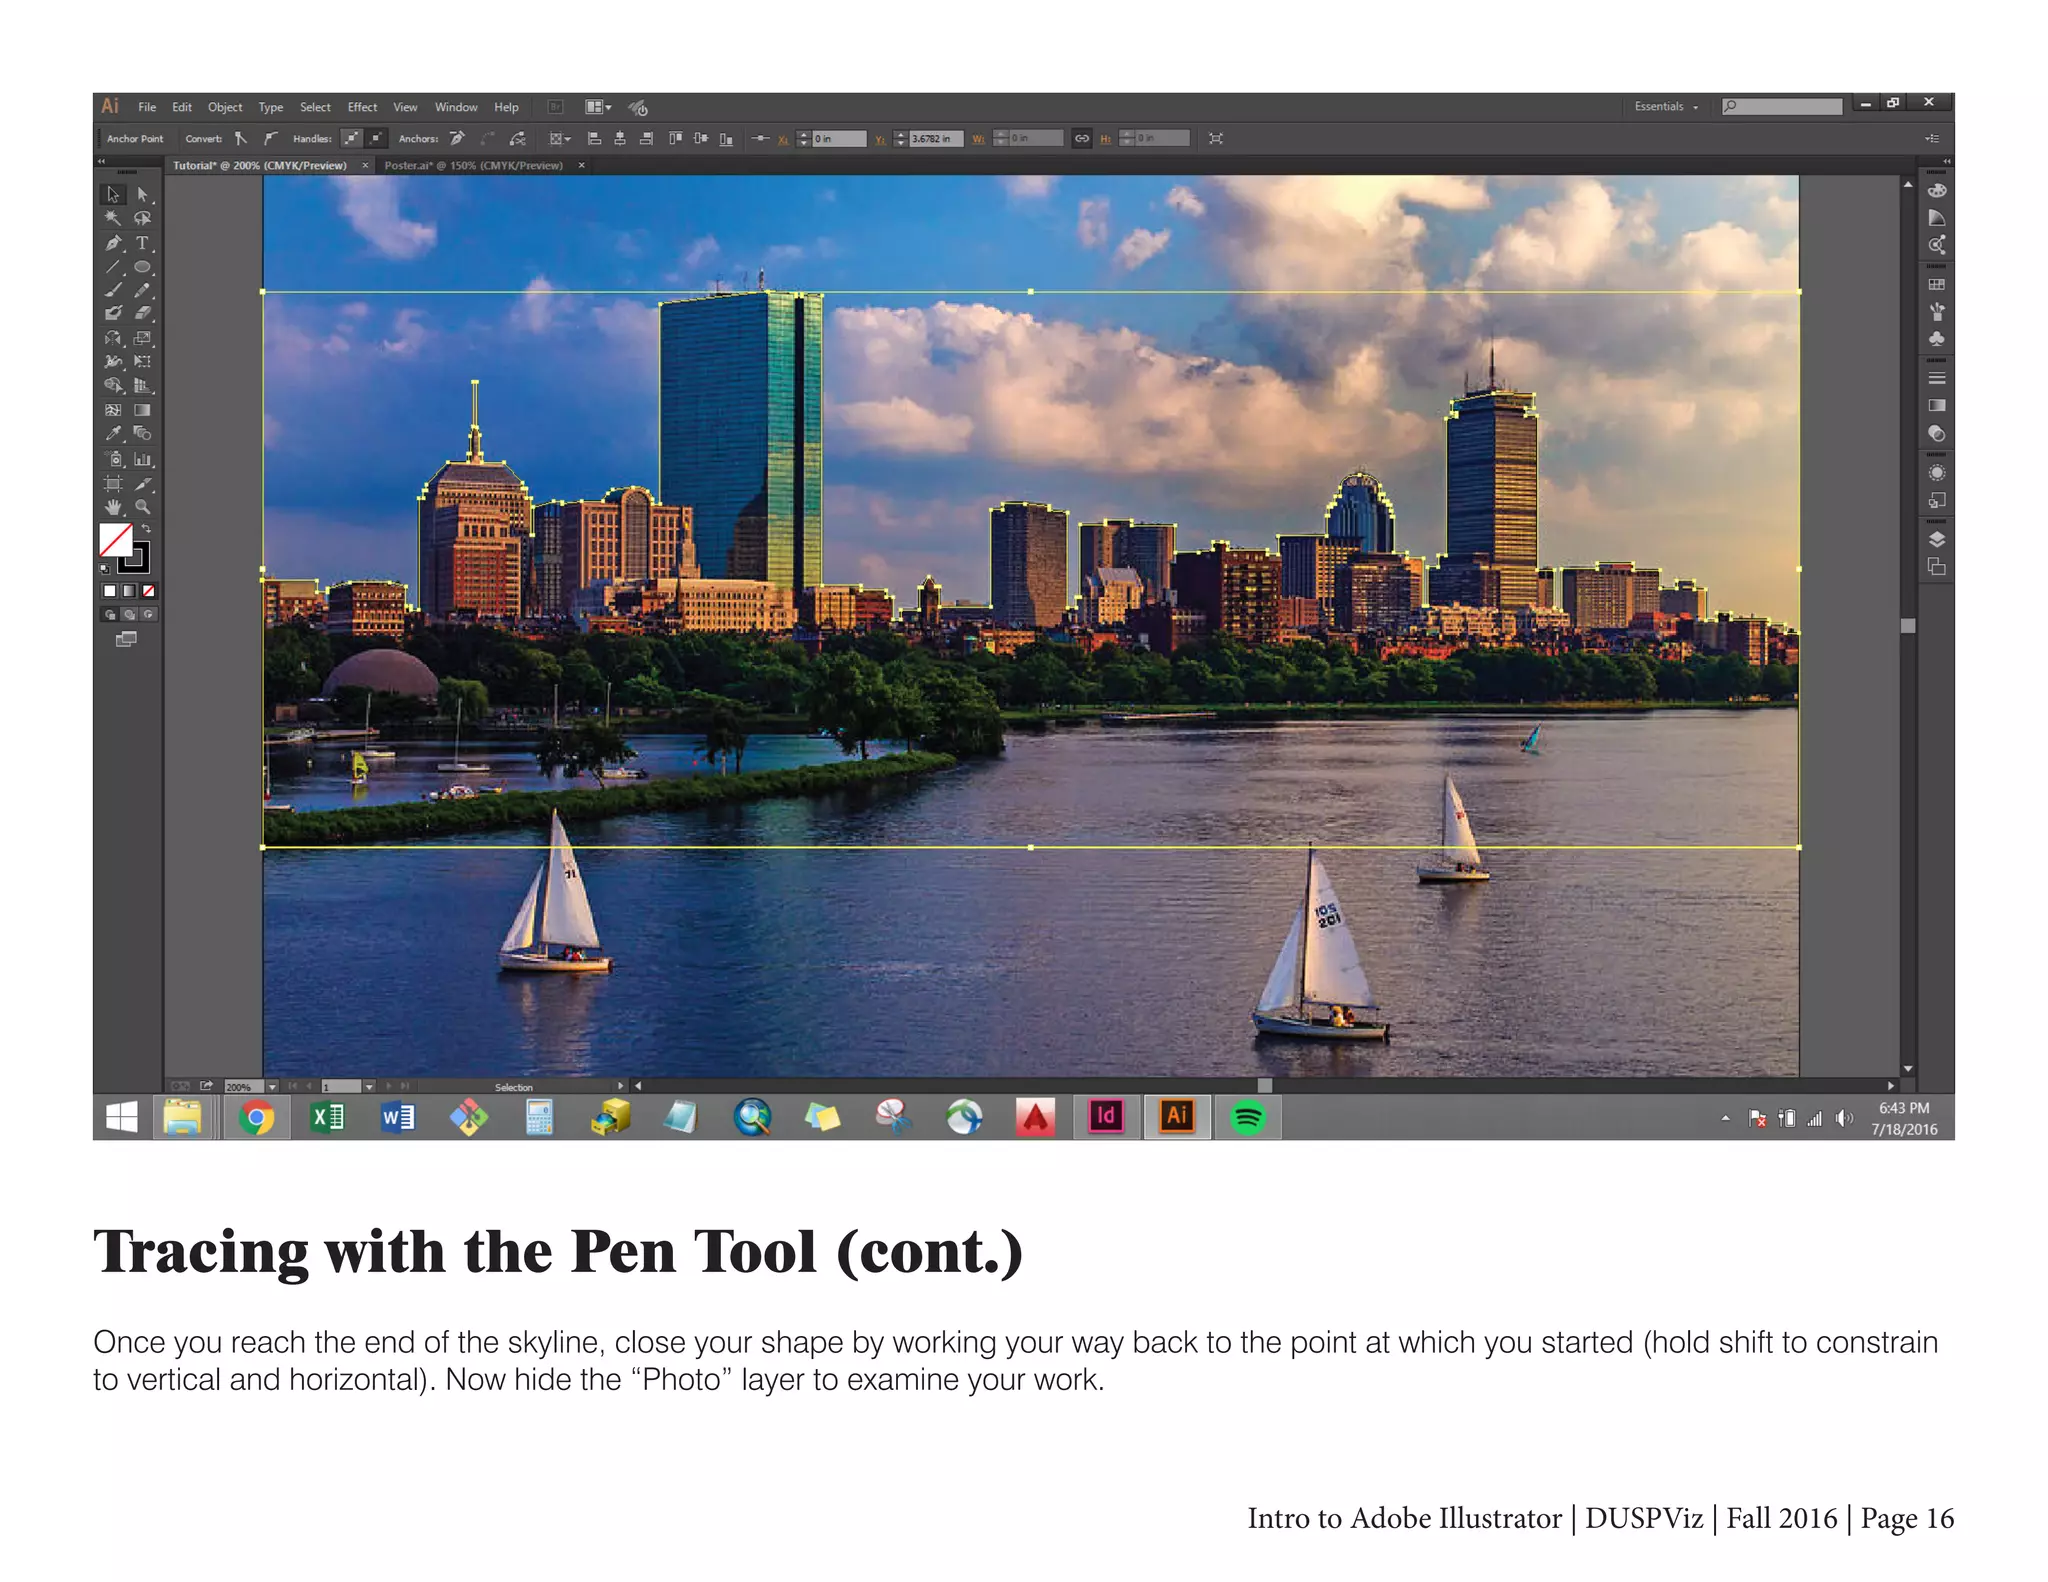
Task: Choose the Blob Brush tool
Action: pos(113,313)
